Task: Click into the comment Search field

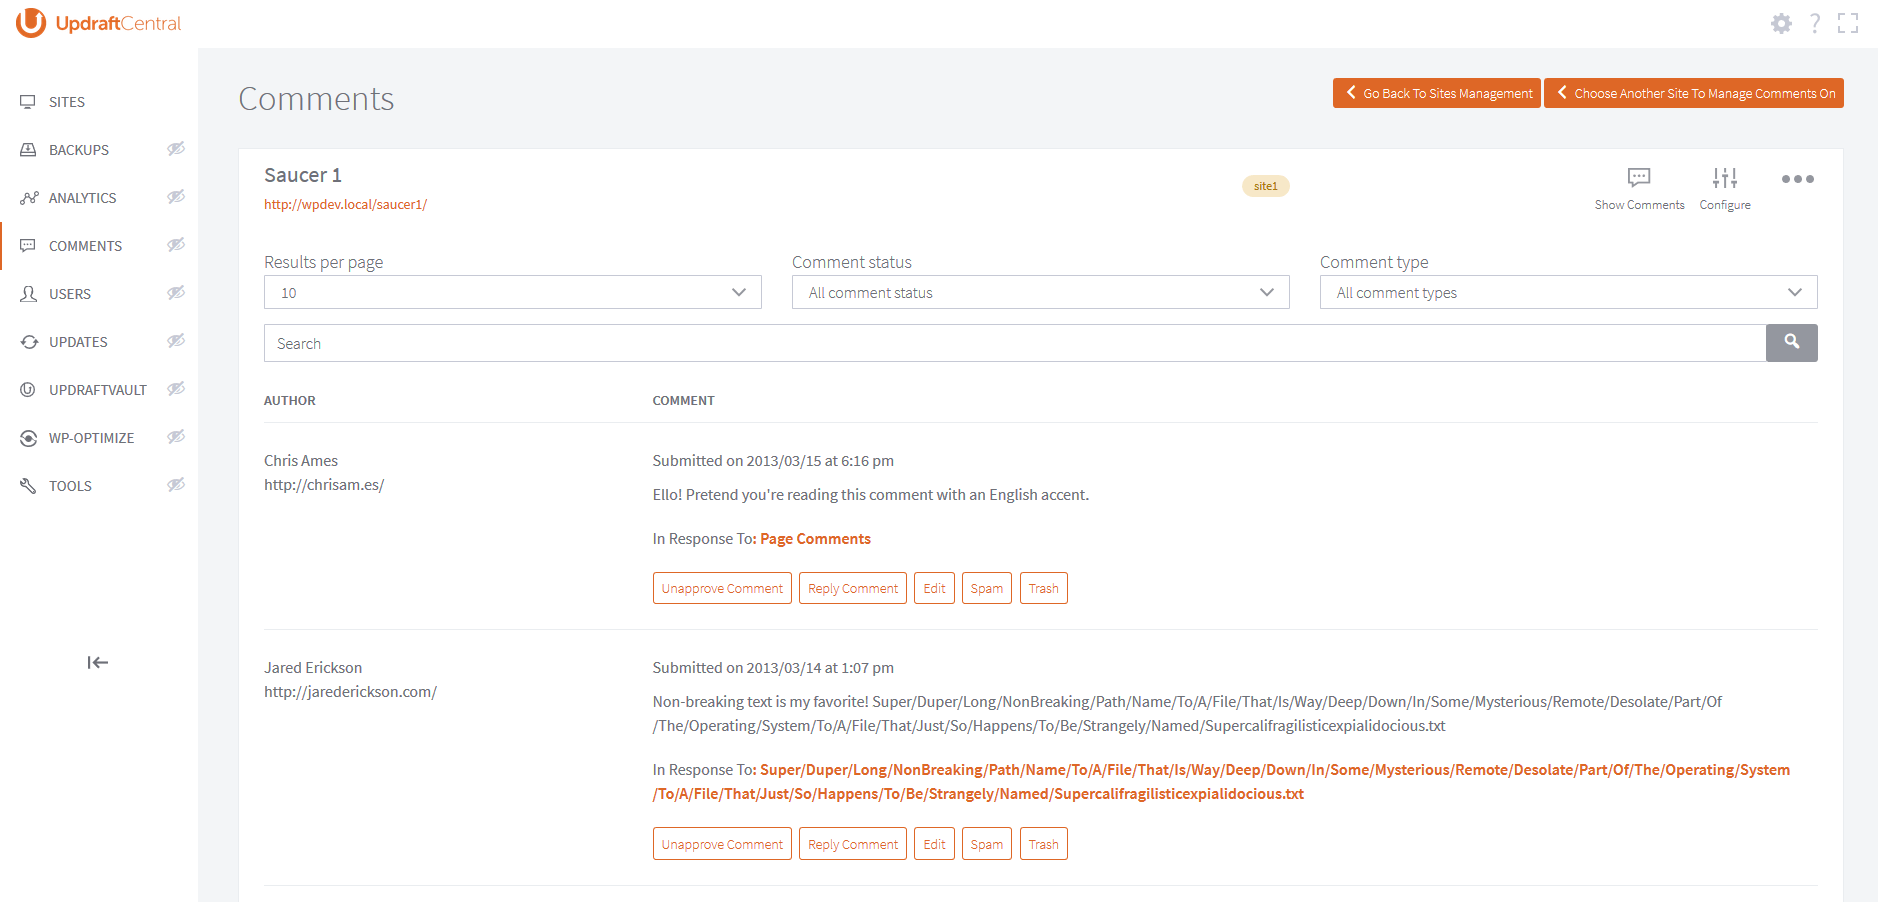Action: pyautogui.click(x=1014, y=343)
